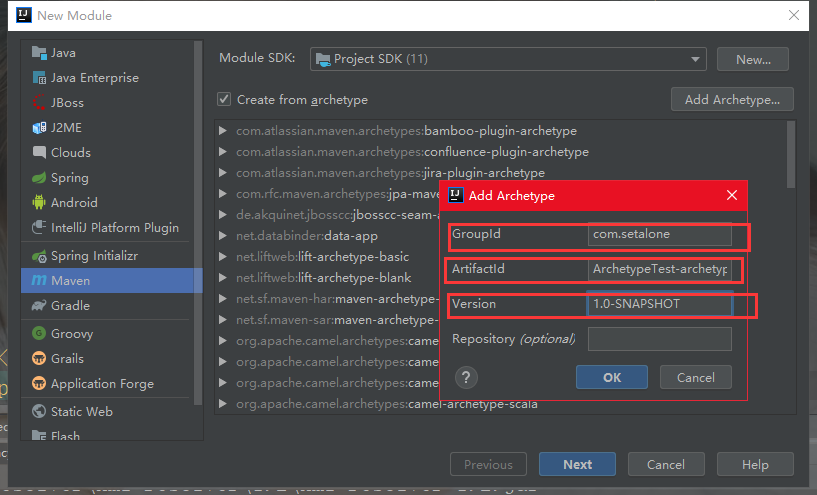
Task: Choose the Gradle module label
Action: point(70,305)
